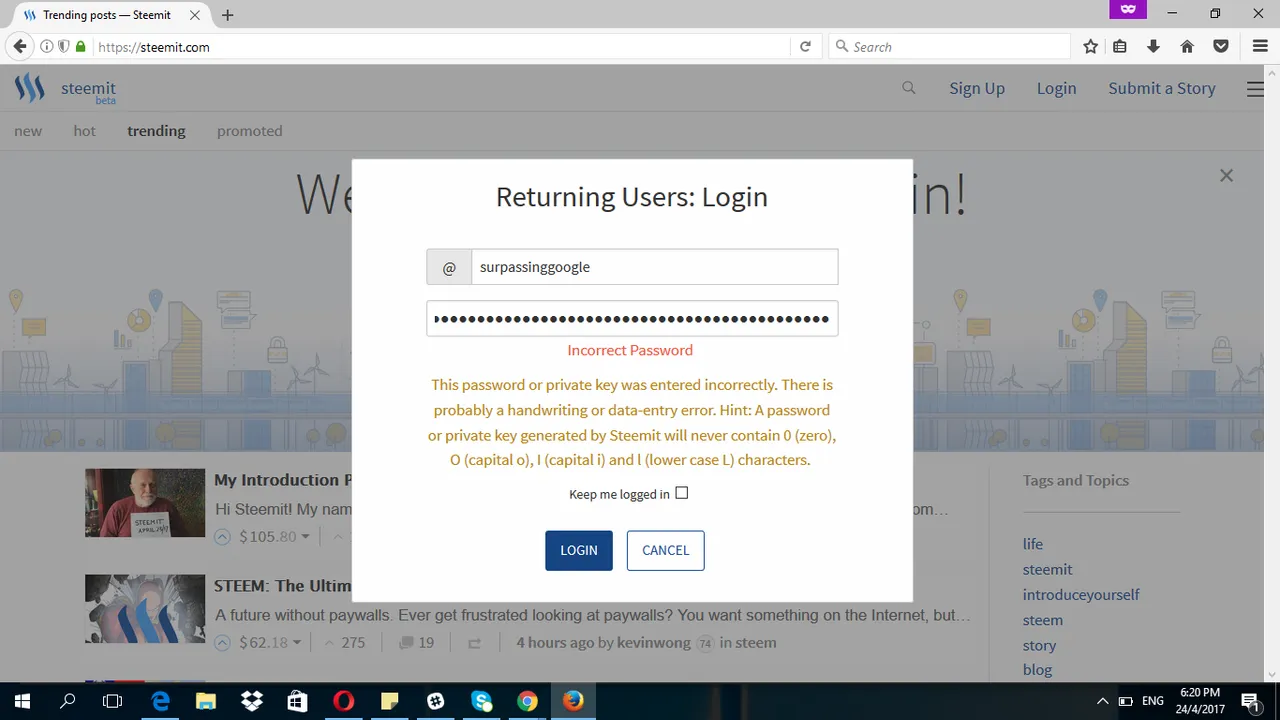Select the Trending posts browser tab
Image resolution: width=1280 pixels, height=720 pixels.
[108, 15]
